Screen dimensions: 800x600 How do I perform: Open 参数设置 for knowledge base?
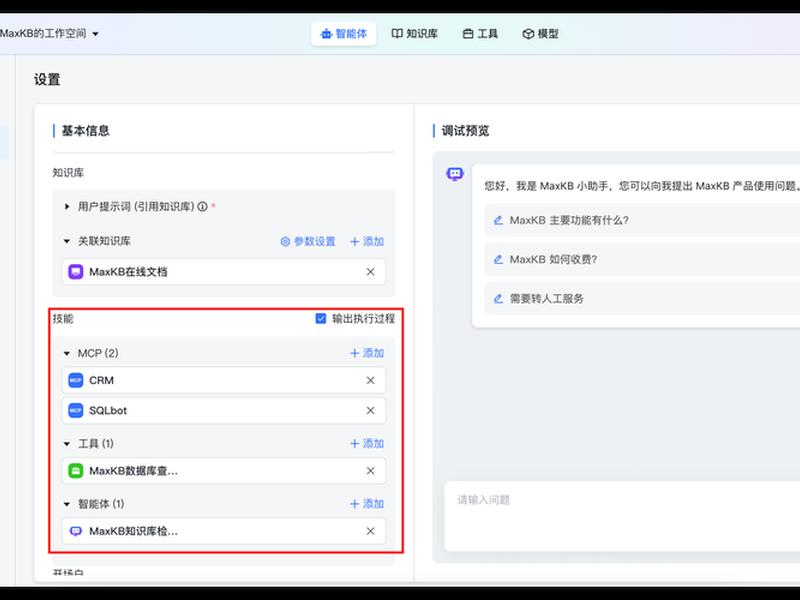point(308,241)
